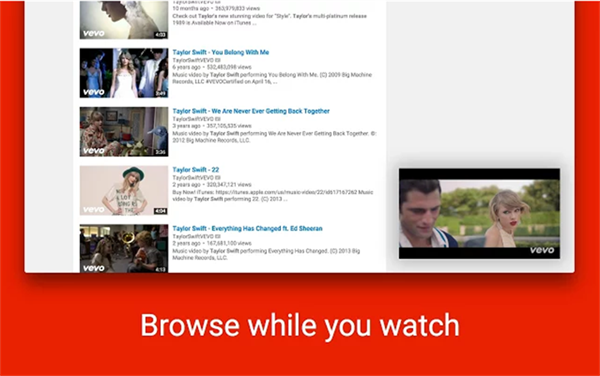Select Taylor Swift 22 video thumbnail
Image resolution: width=600 pixels, height=376 pixels.
coord(124,190)
